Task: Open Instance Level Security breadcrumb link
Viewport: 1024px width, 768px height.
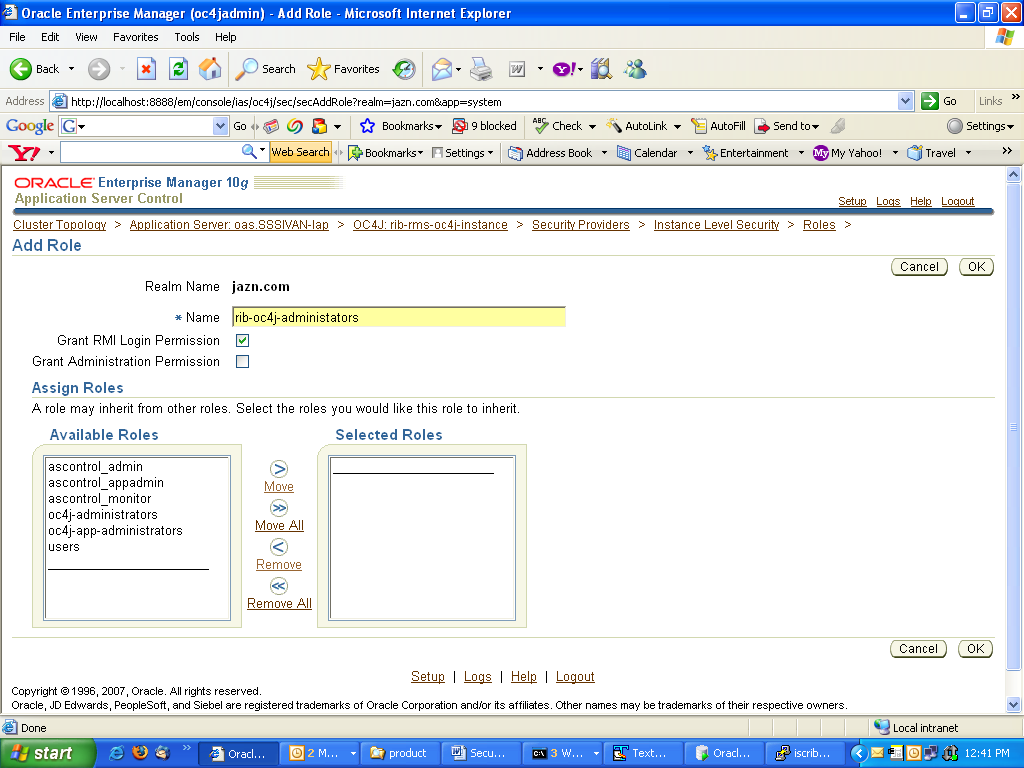Action: (x=716, y=225)
